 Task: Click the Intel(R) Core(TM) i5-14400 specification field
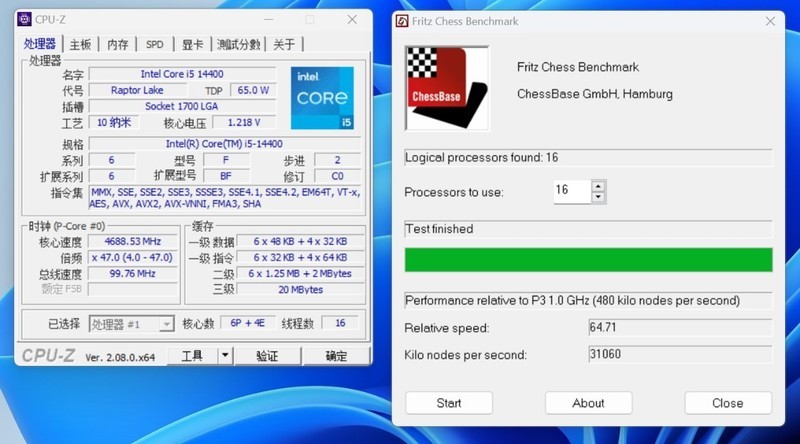point(224,144)
